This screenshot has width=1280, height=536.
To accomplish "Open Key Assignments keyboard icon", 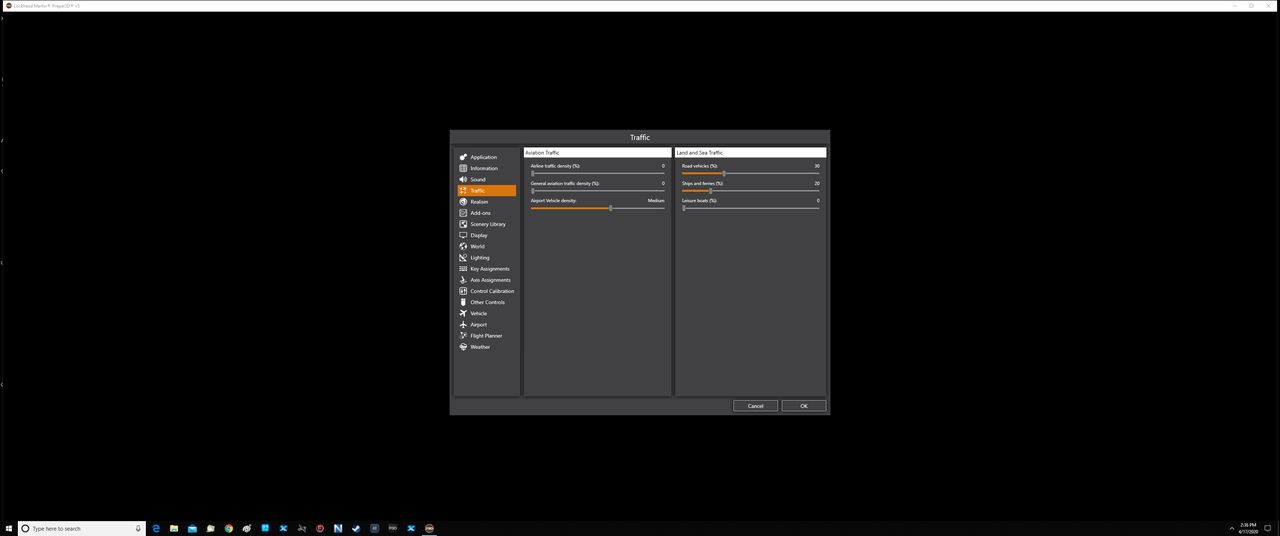I will point(463,269).
